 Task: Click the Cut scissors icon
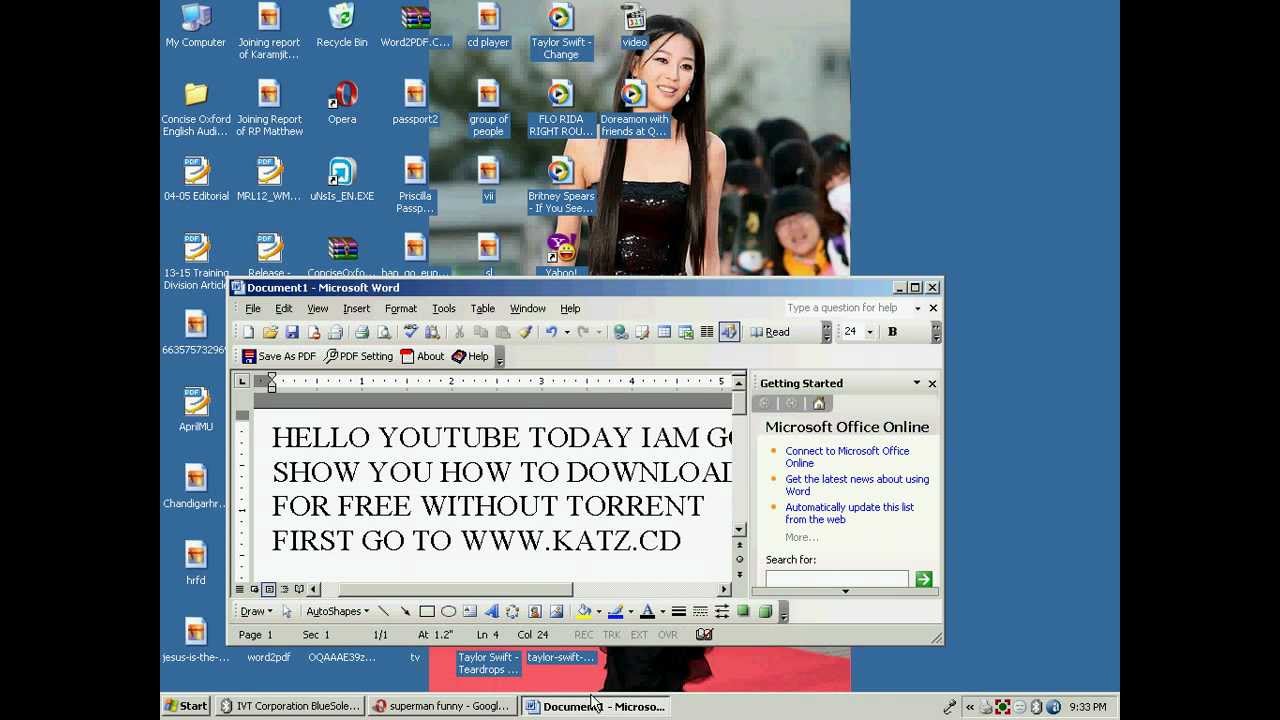pos(460,332)
